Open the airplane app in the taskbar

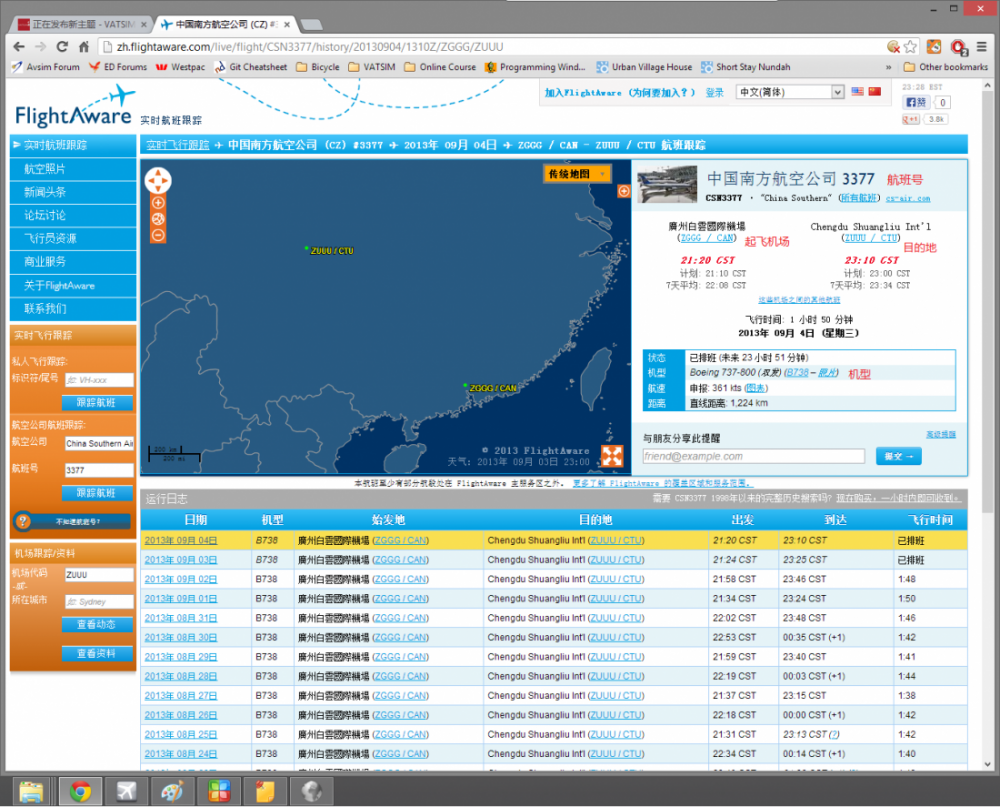pos(126,791)
